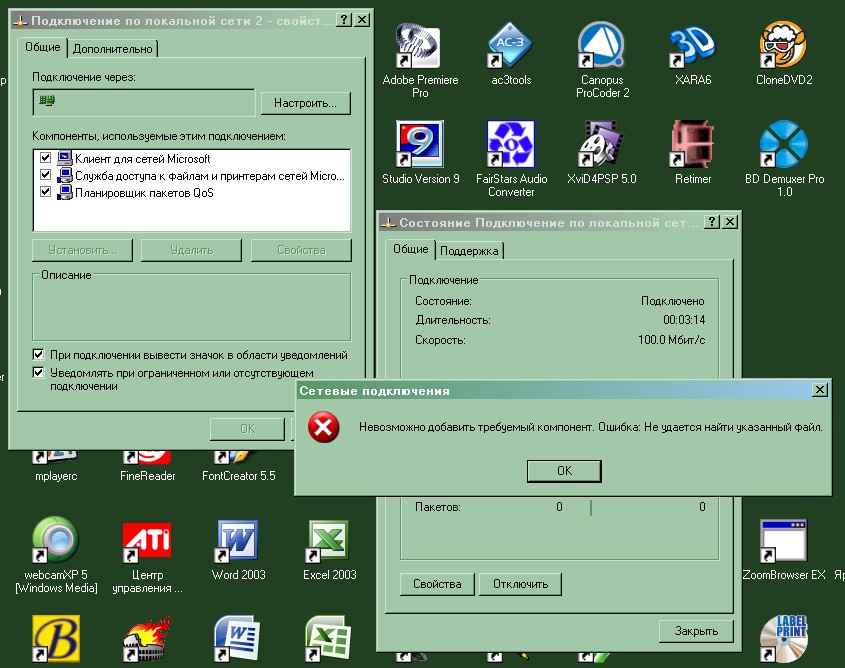Image resolution: width=845 pixels, height=668 pixels.
Task: Click the Настроить... button
Action: click(x=306, y=103)
